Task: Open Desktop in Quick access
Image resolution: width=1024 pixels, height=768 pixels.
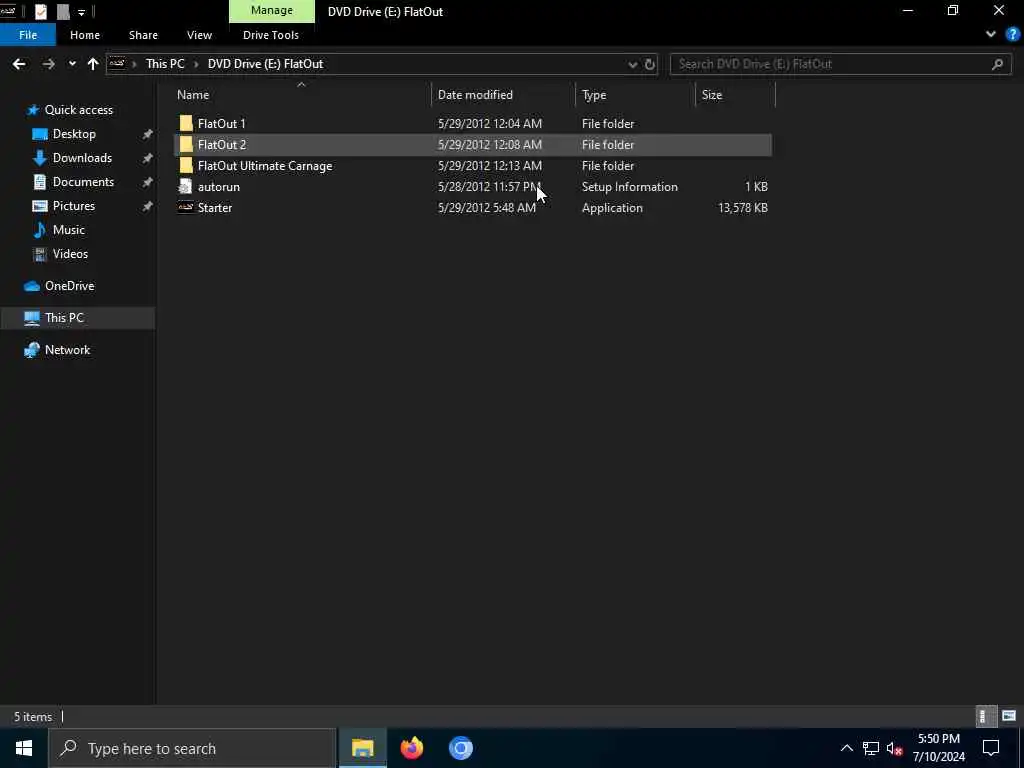Action: [x=74, y=134]
